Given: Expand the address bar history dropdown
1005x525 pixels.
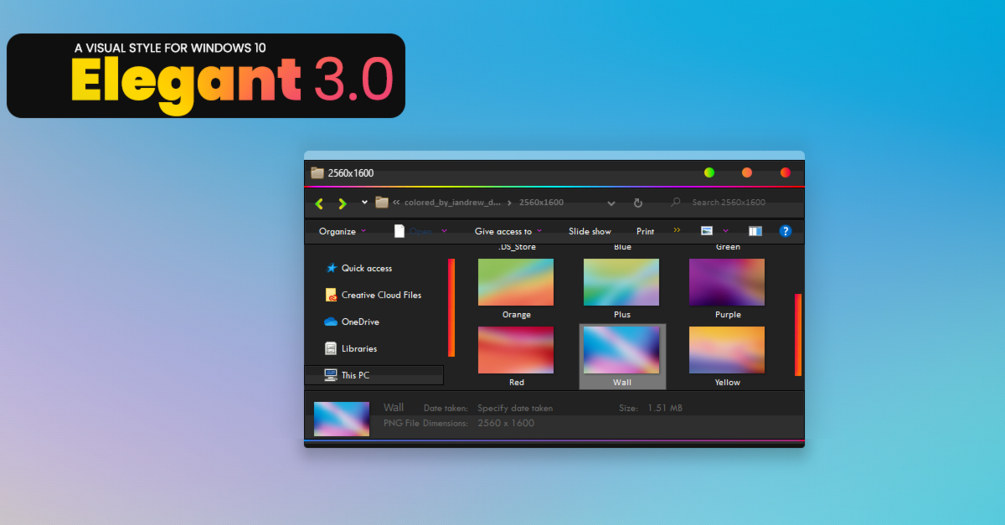Looking at the screenshot, I should click(611, 203).
